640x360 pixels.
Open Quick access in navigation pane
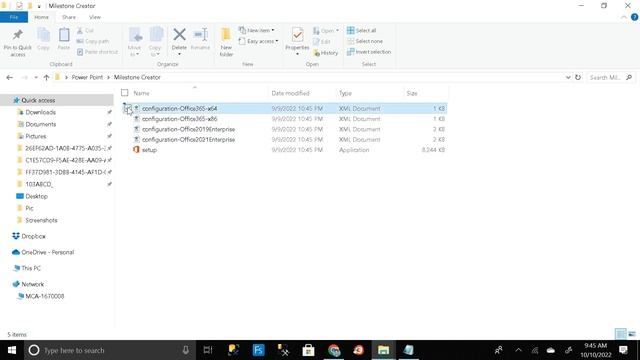tap(38, 100)
